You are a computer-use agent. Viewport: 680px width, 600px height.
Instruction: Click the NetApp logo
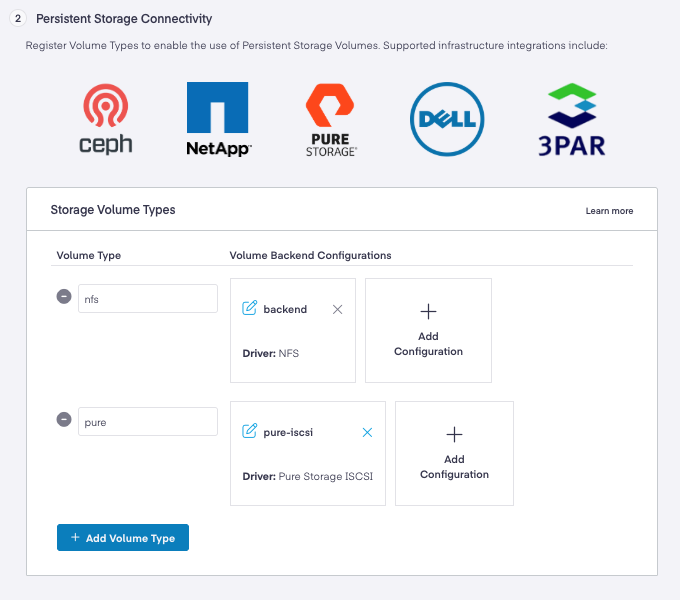pyautogui.click(x=218, y=119)
